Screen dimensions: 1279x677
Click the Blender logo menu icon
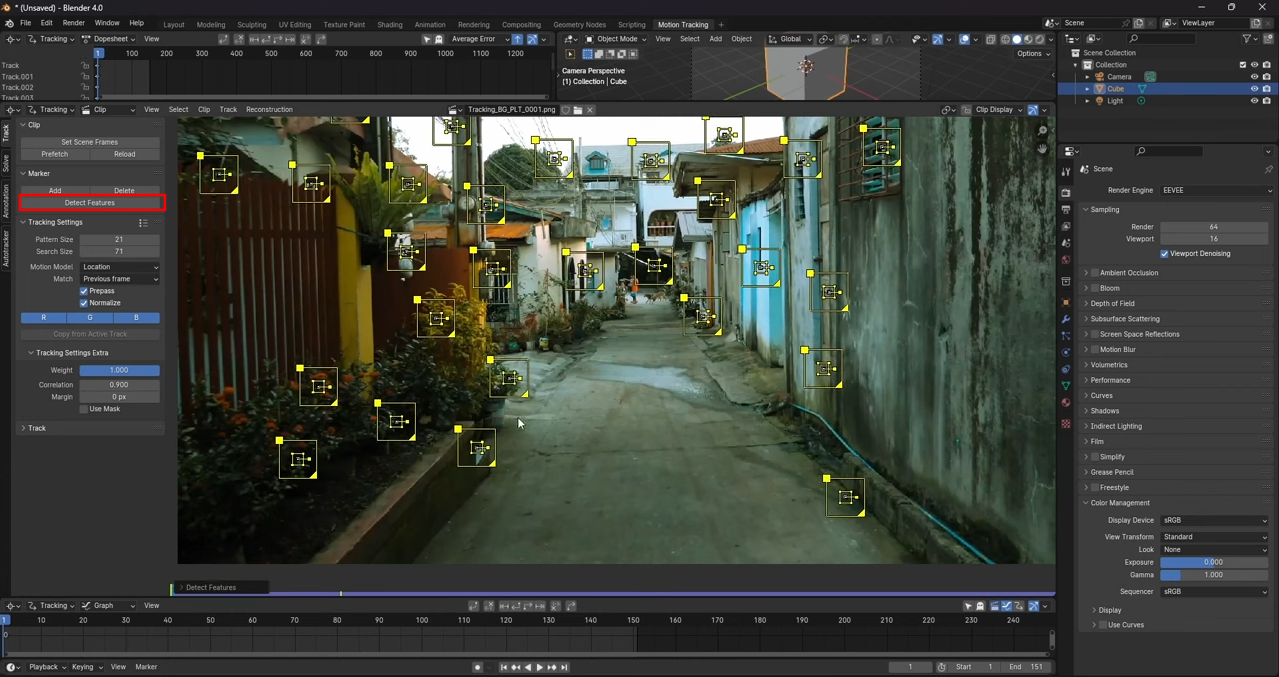pos(9,23)
